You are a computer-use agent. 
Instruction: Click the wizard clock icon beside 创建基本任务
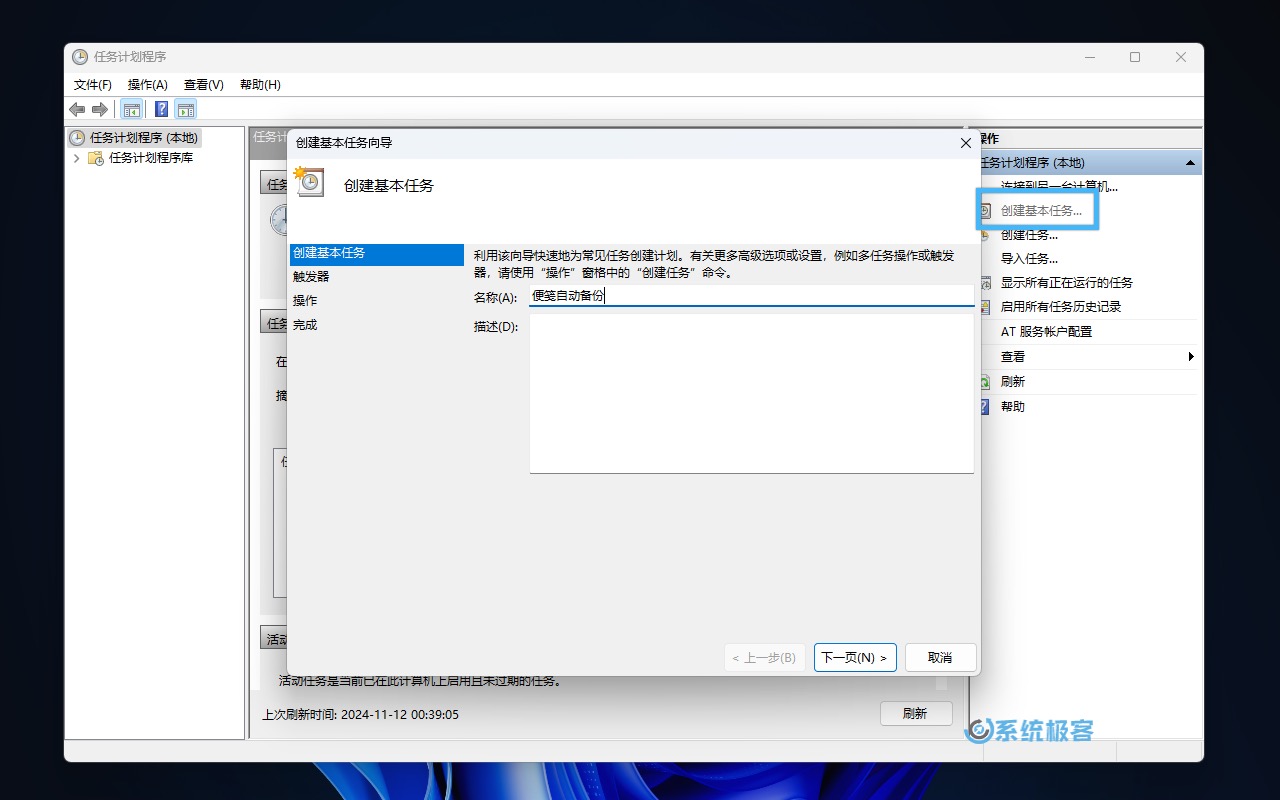[x=310, y=181]
